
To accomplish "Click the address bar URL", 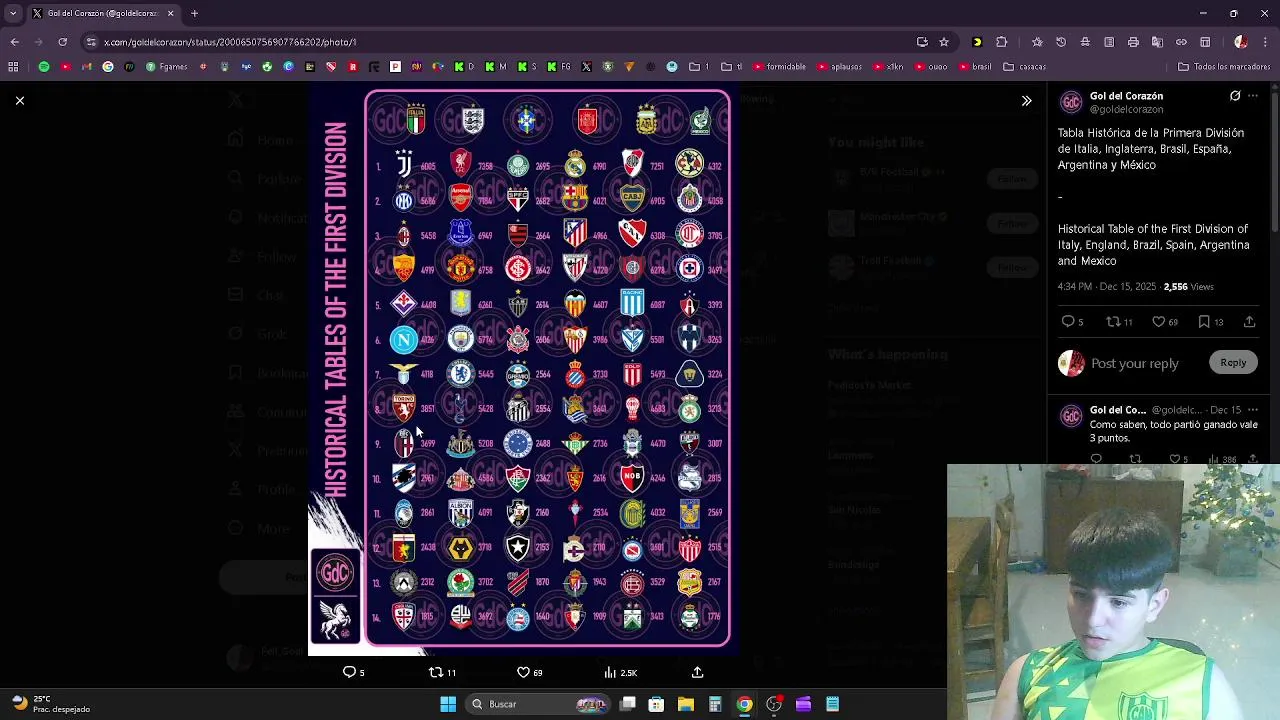I will (230, 42).
